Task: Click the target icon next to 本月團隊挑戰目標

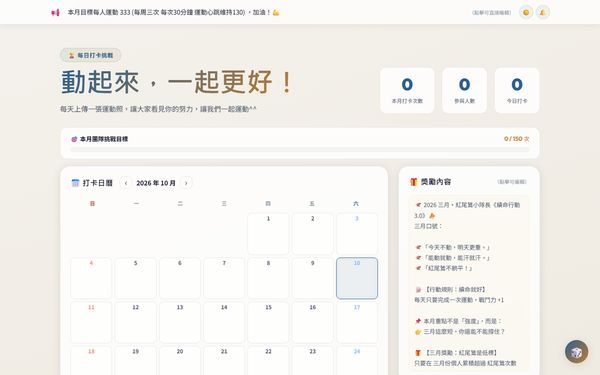Action: point(74,139)
